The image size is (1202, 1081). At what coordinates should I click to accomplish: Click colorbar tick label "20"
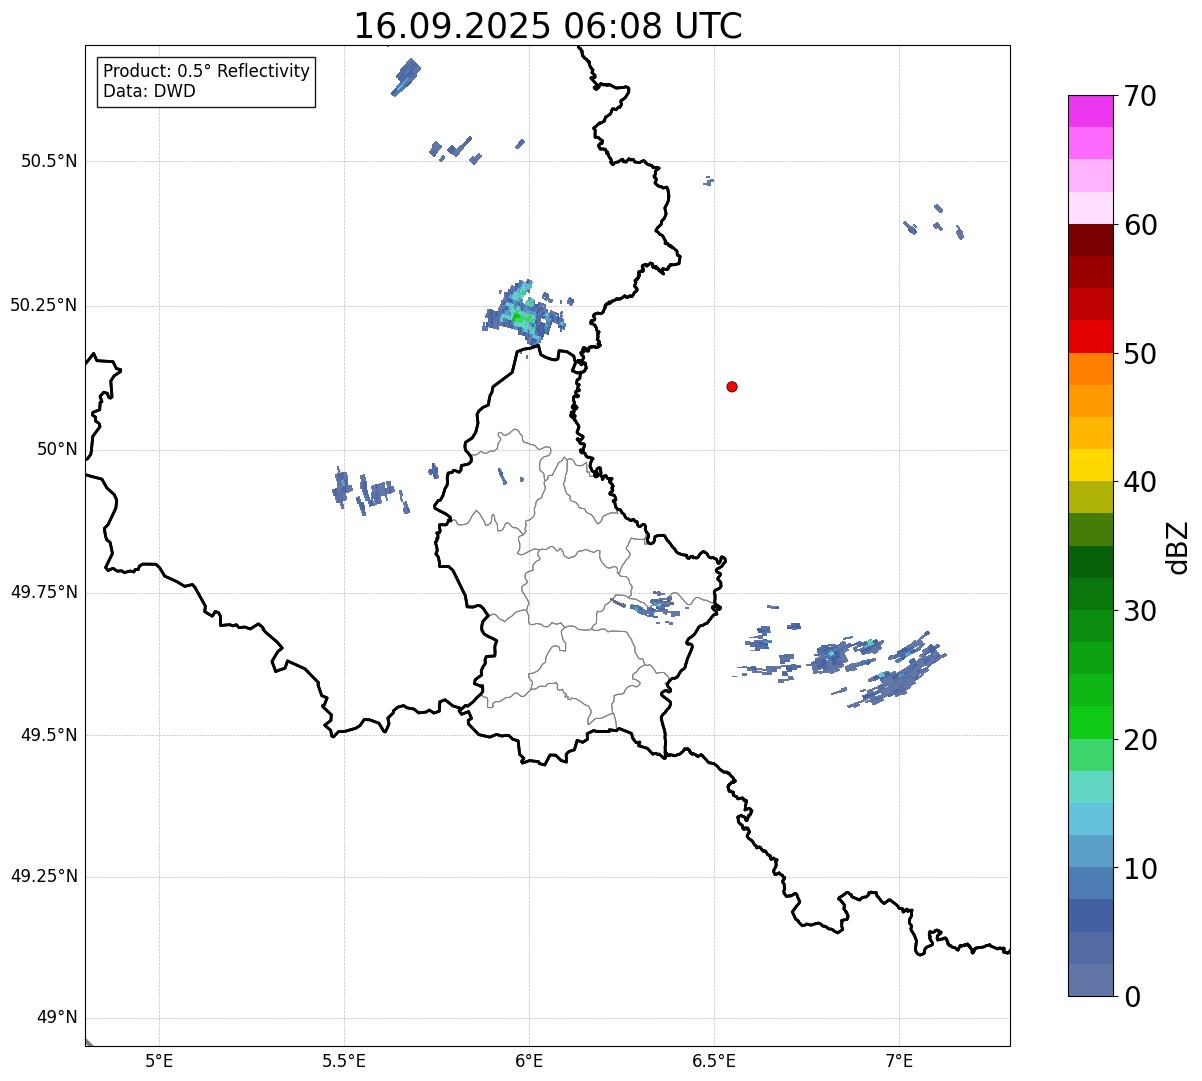coord(1140,740)
